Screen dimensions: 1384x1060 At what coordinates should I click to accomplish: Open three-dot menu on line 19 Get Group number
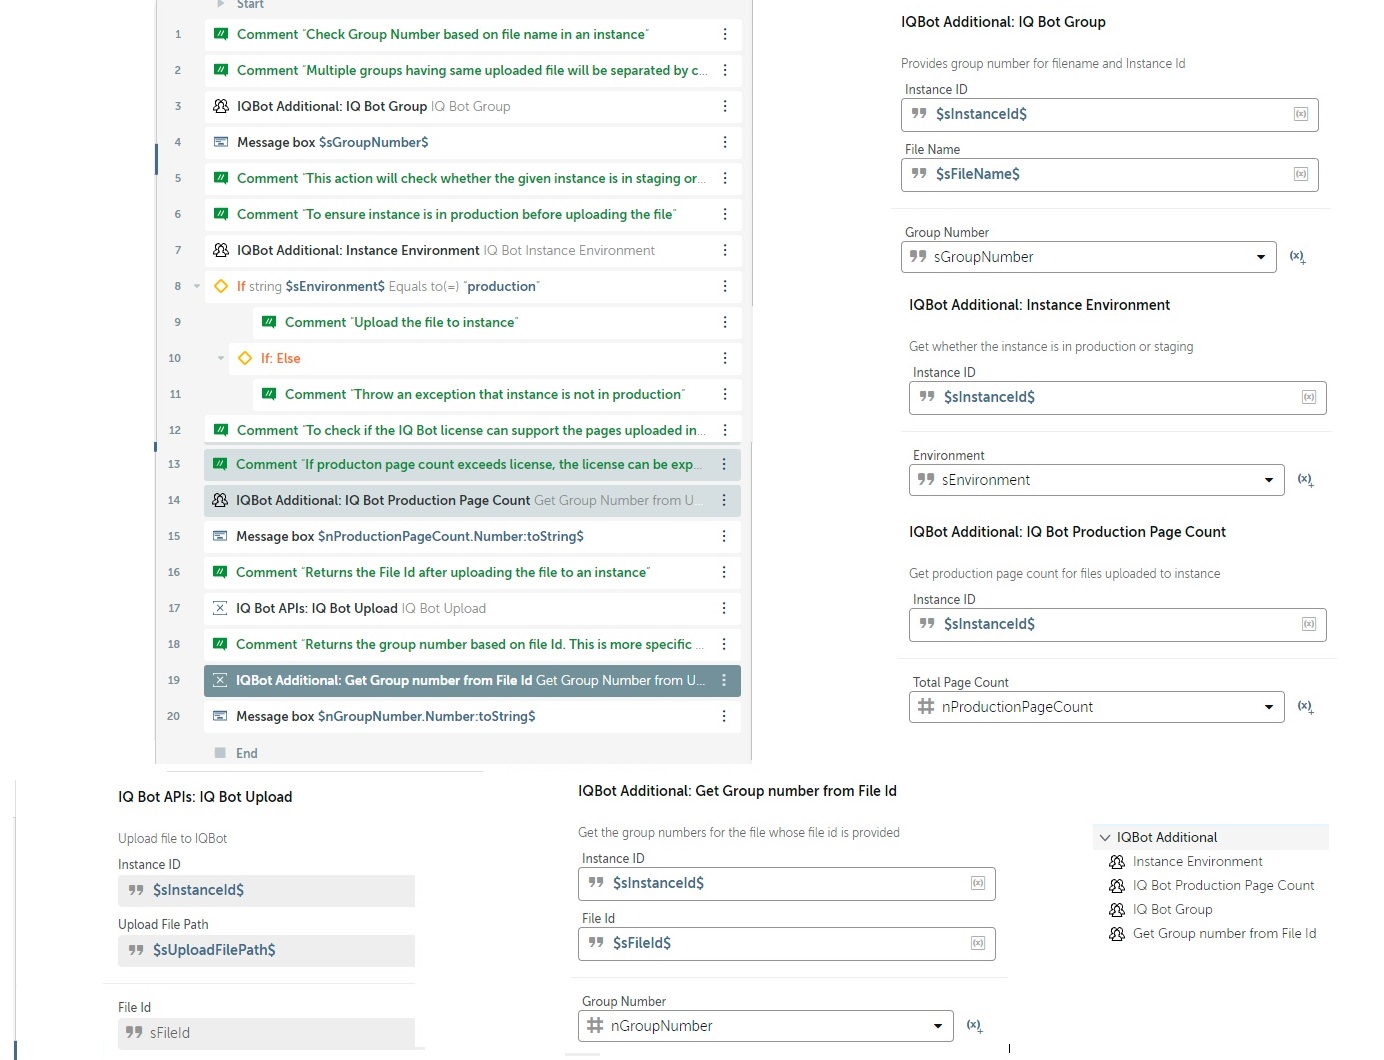click(724, 680)
